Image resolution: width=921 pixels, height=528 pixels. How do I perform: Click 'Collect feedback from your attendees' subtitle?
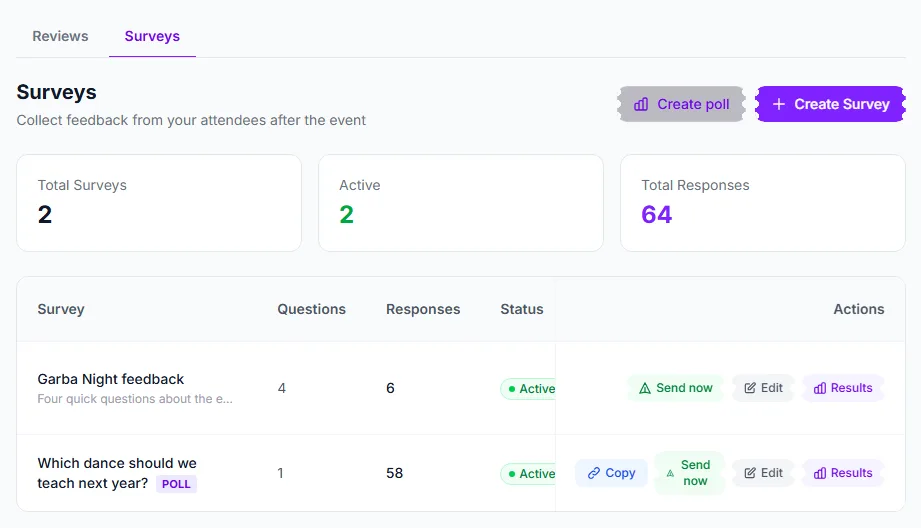pos(191,120)
